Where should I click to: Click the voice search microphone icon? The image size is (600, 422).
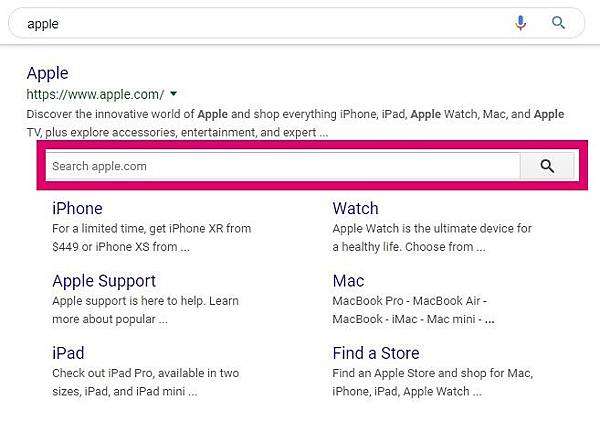pos(521,22)
